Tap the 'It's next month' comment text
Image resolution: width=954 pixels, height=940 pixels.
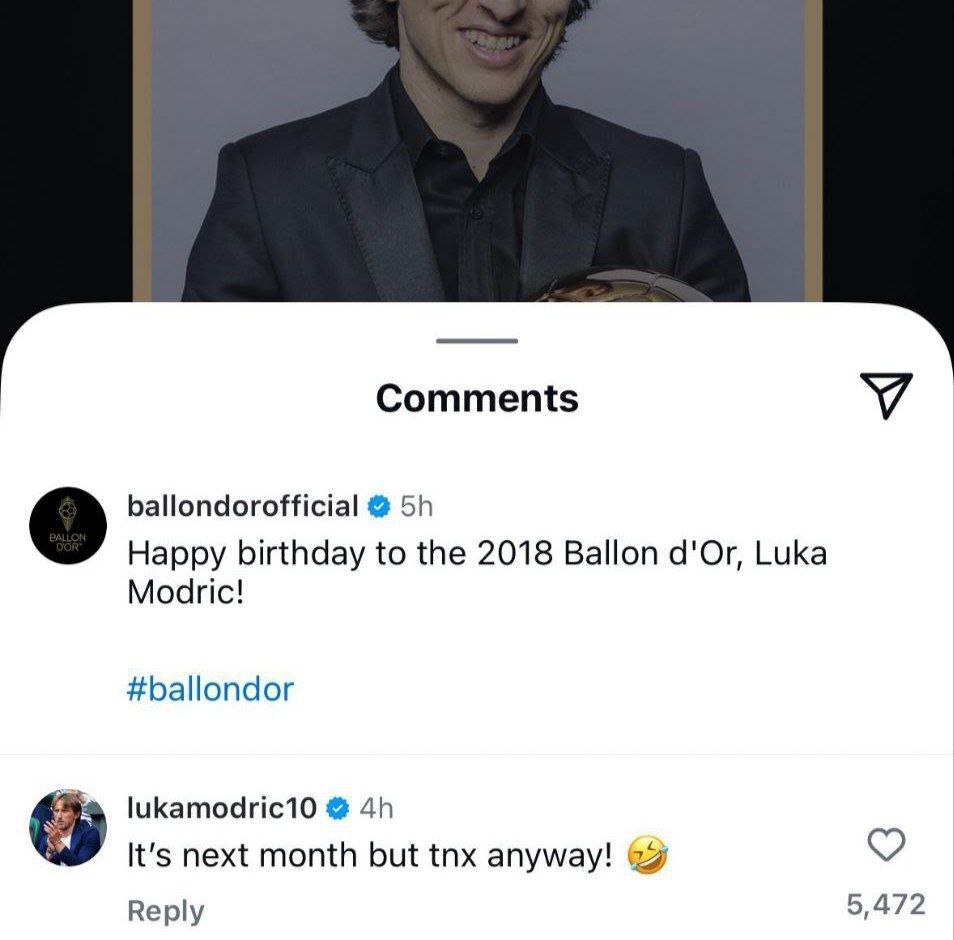pyautogui.click(x=370, y=856)
